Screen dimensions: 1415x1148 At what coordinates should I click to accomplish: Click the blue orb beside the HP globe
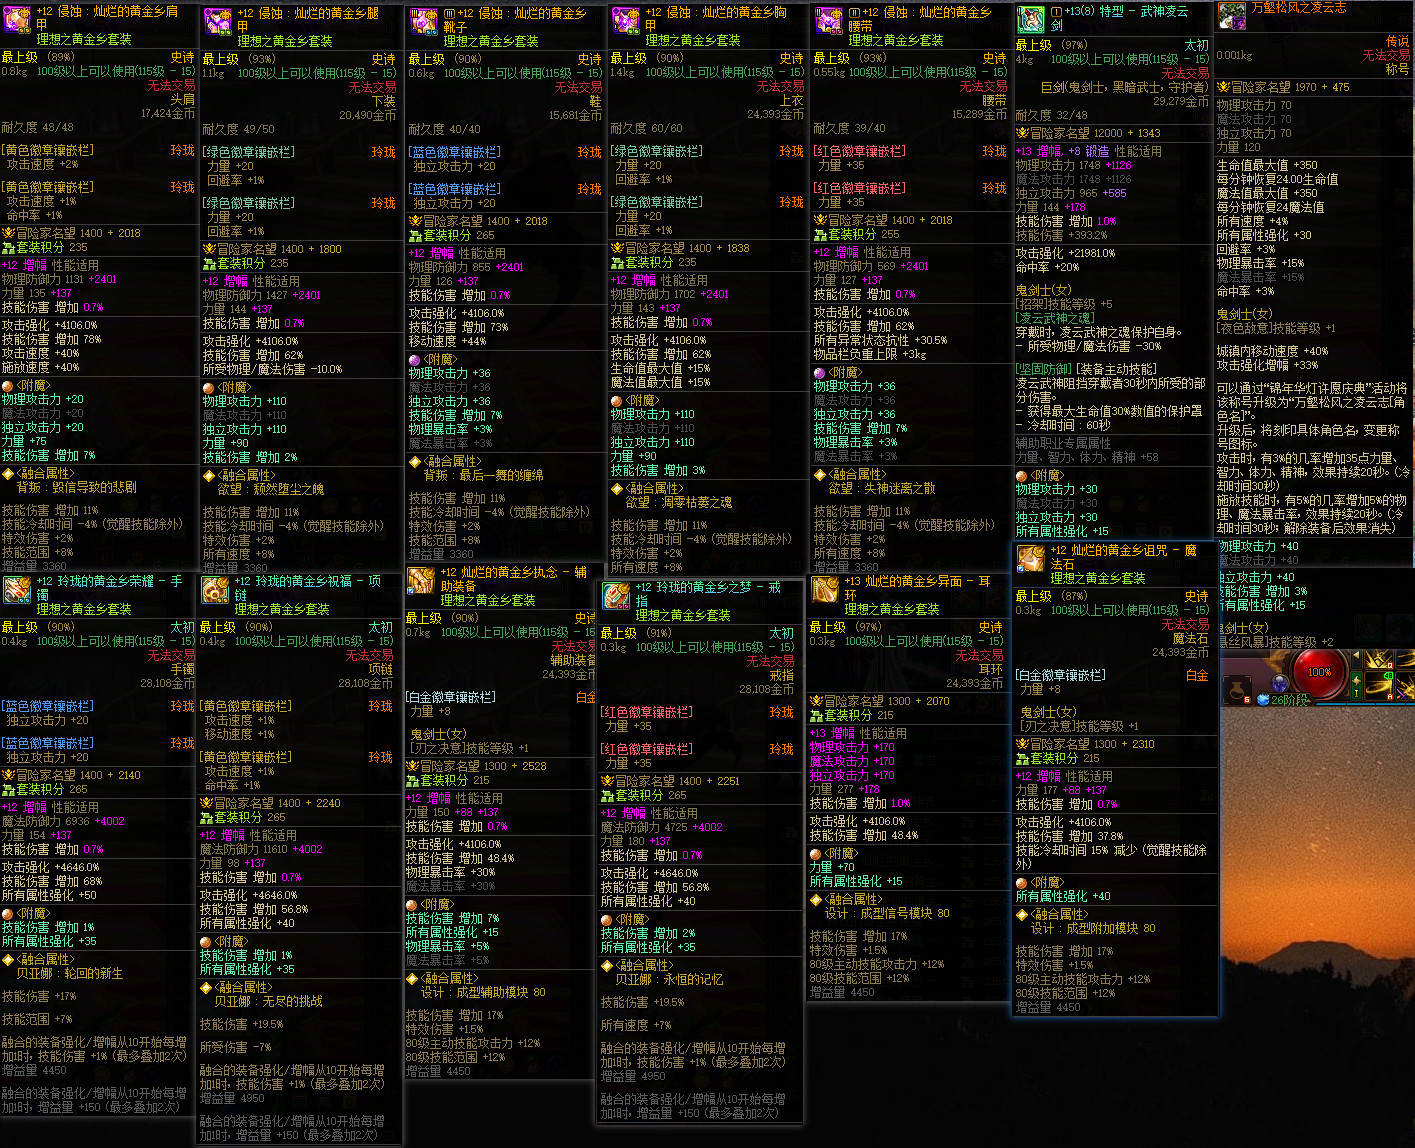1279,685
